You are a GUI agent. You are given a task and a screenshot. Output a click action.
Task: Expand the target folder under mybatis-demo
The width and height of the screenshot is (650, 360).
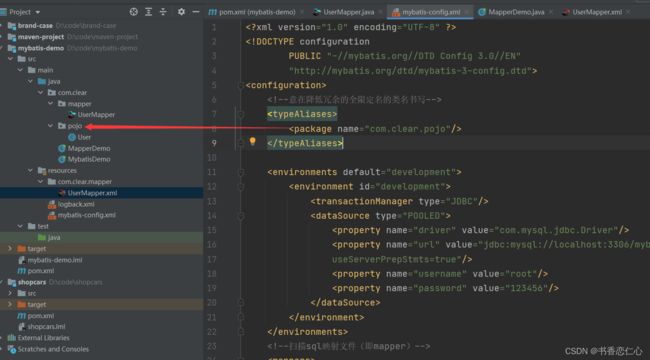(10, 248)
